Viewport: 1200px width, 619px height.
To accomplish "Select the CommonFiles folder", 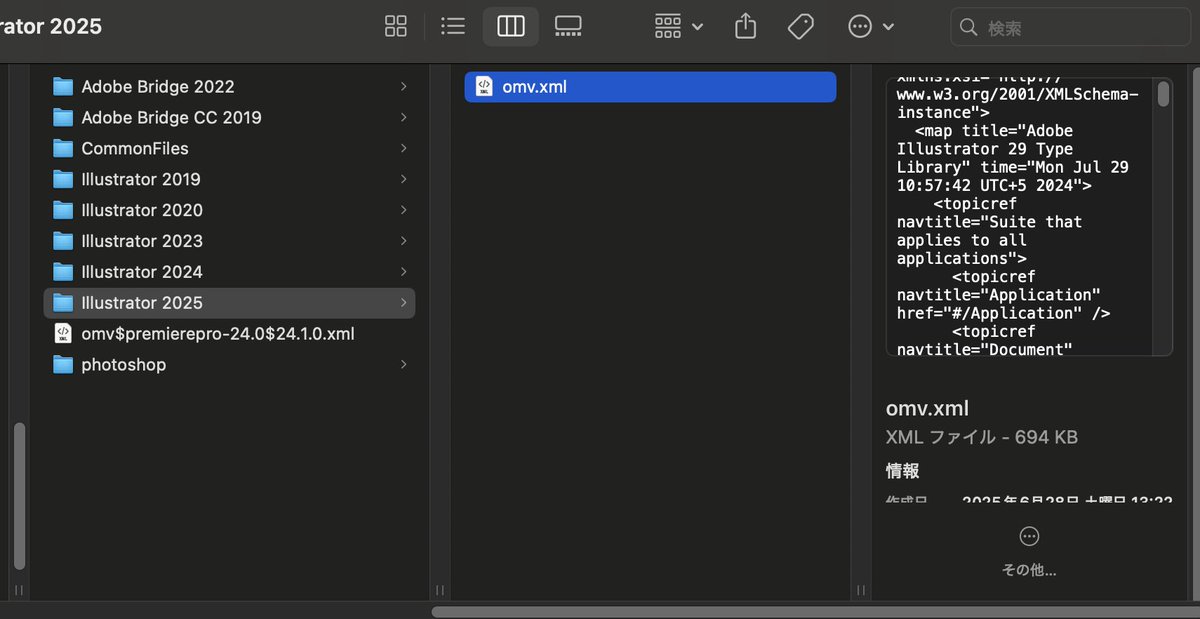I will [x=229, y=148].
